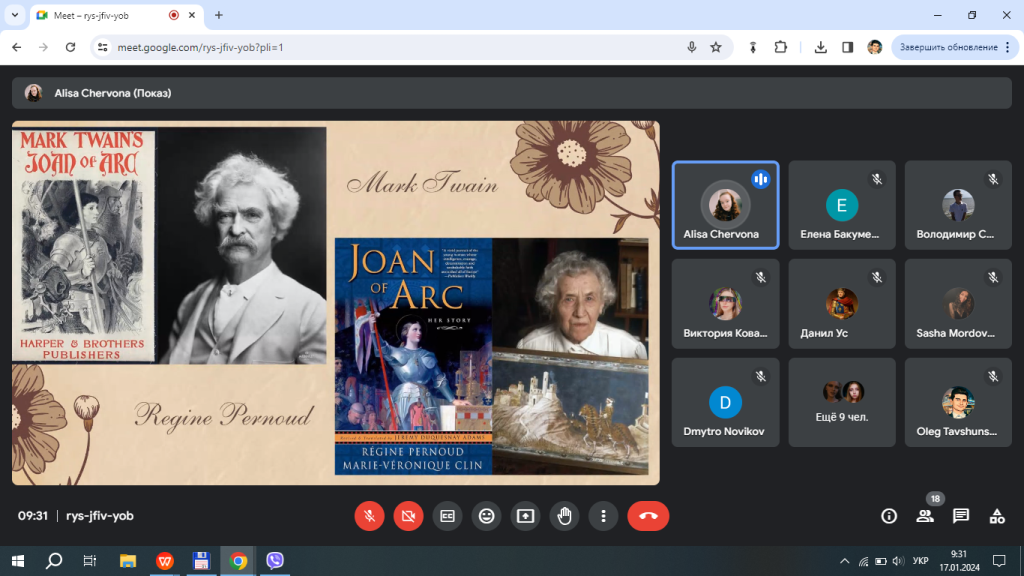The height and width of the screenshot is (576, 1024).
Task: Switch the УКР keyboard language
Action: tap(921, 561)
